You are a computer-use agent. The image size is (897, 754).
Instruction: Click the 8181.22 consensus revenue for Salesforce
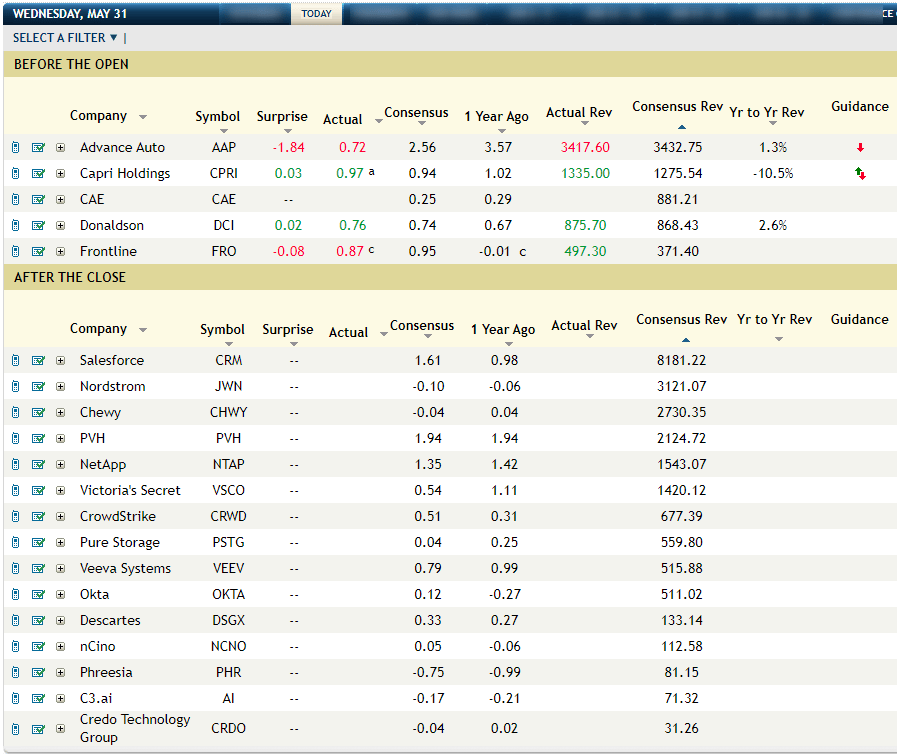[681, 360]
